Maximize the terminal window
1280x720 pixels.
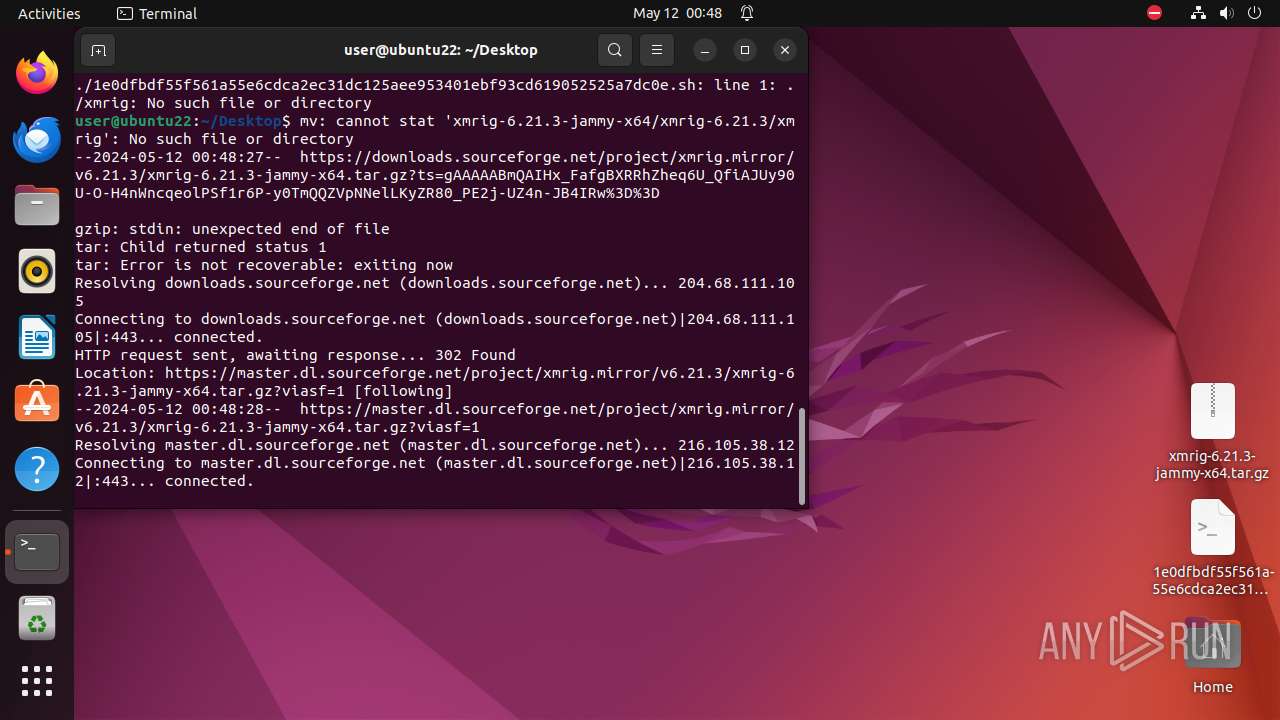745,50
